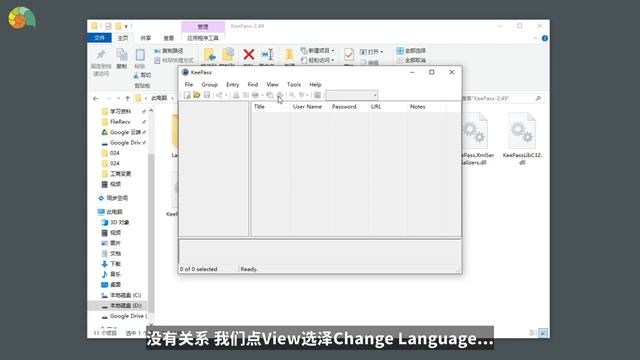Expand the Show Entries dropdown arrow in KeePass
Viewport: 640px width, 360px height.
coord(308,95)
